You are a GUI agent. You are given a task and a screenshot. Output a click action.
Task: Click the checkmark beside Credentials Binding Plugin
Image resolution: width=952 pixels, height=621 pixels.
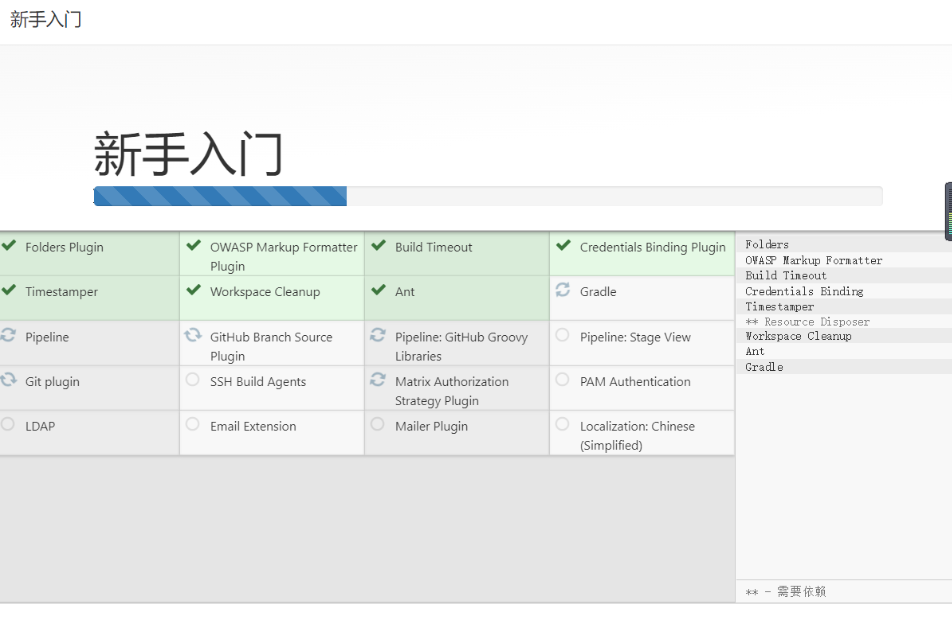click(x=563, y=245)
